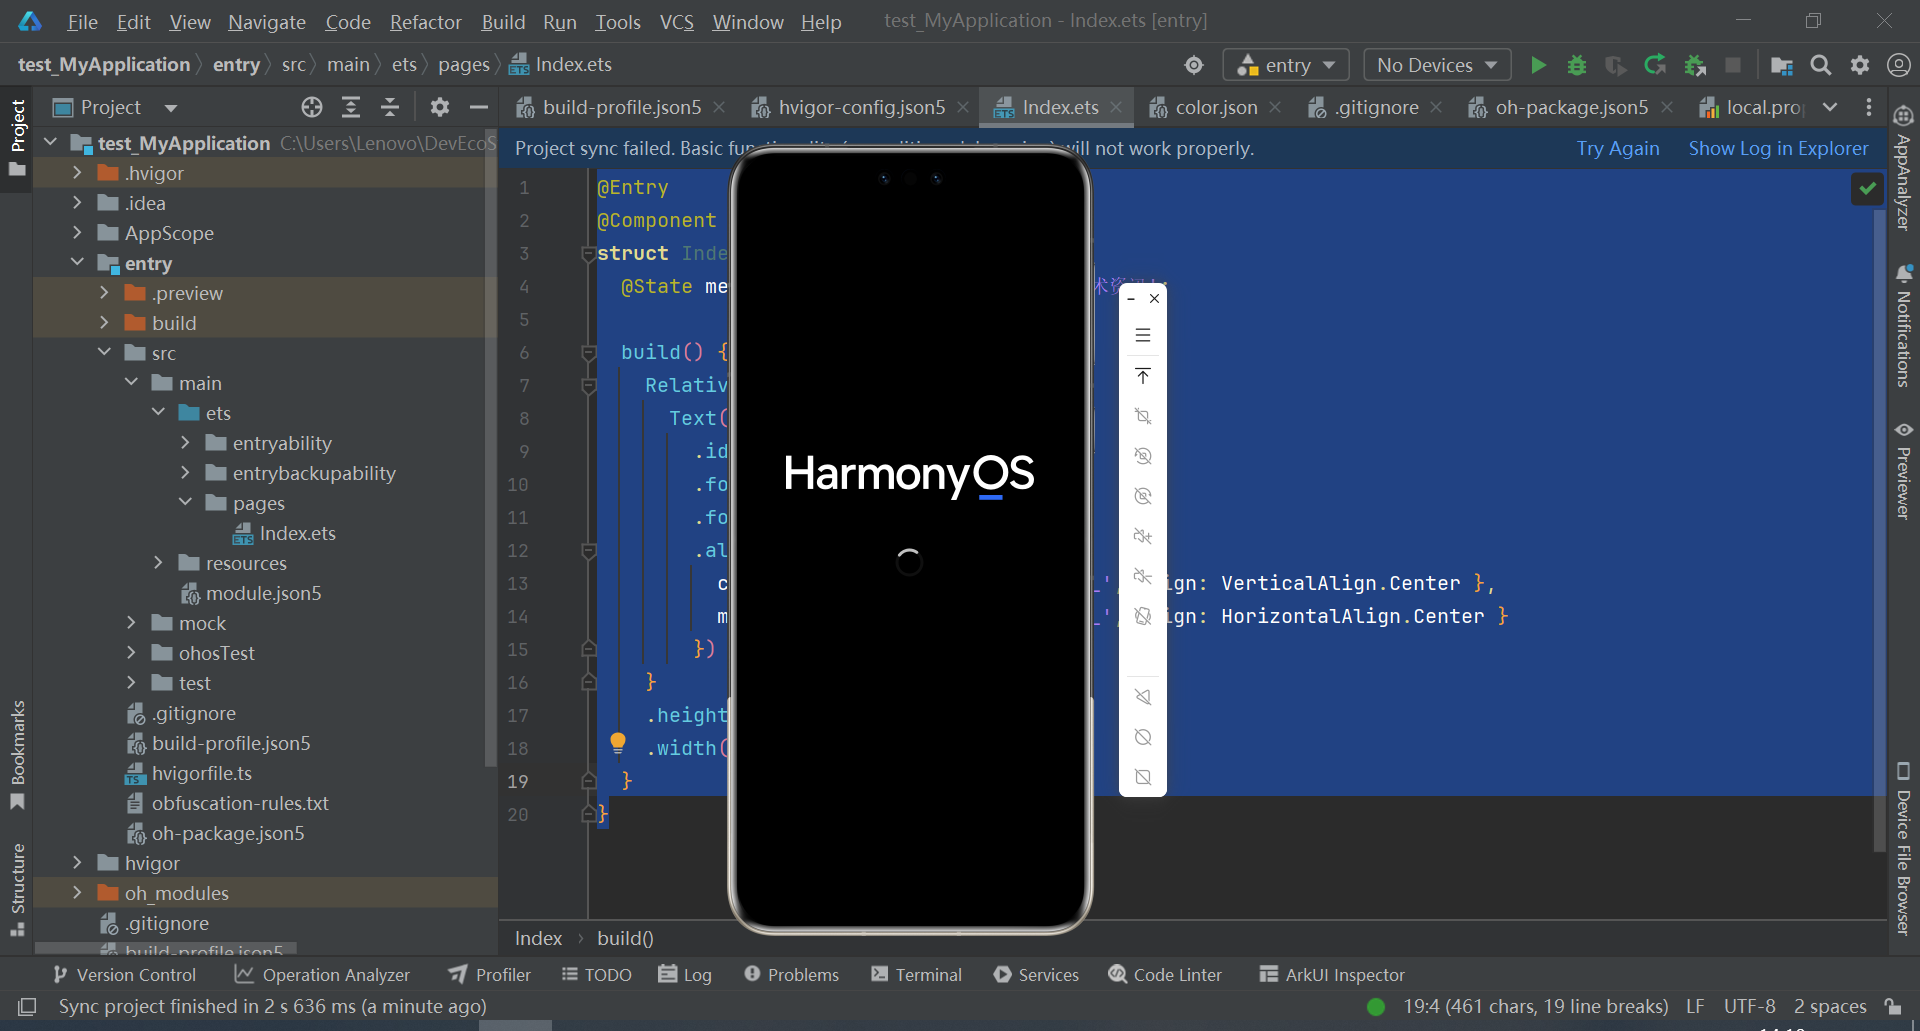Click the target icon left of entry selector
Viewport: 1920px width, 1031px height.
click(1194, 65)
